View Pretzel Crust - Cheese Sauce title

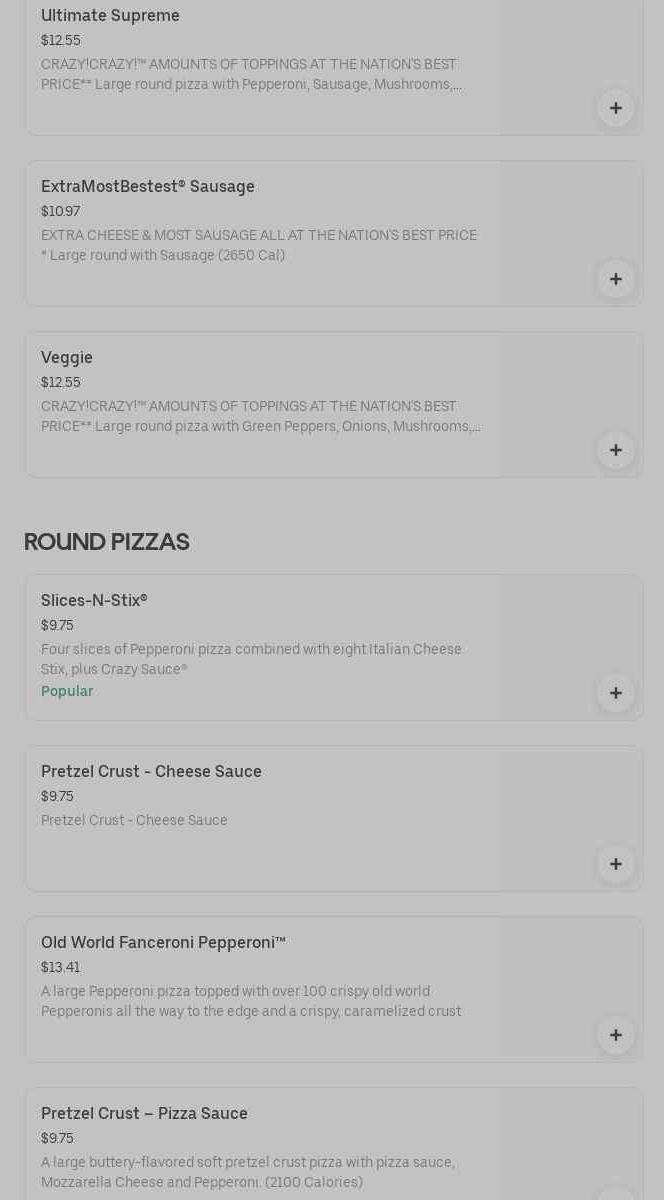[x=151, y=771]
